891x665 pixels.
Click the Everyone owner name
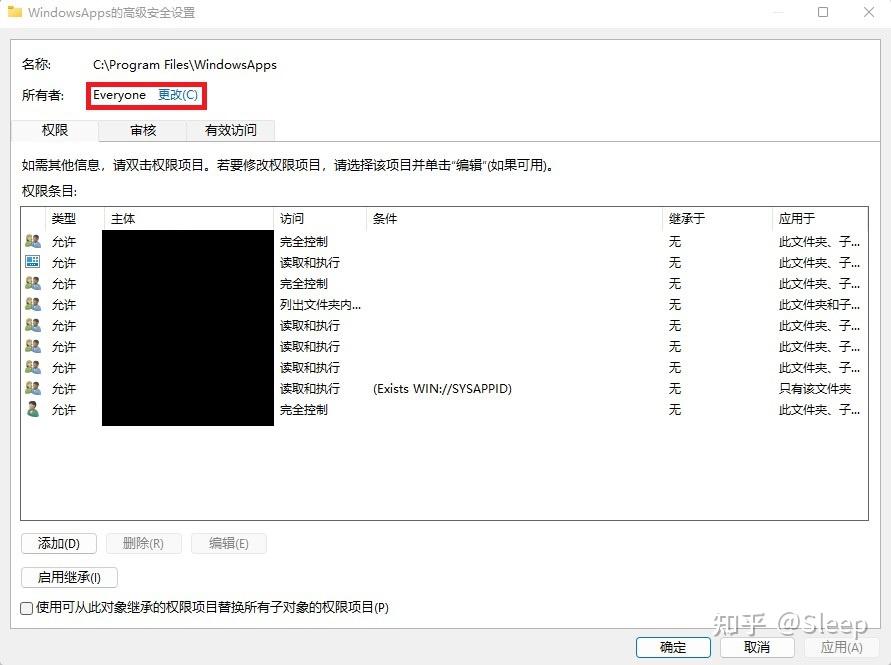coord(119,95)
